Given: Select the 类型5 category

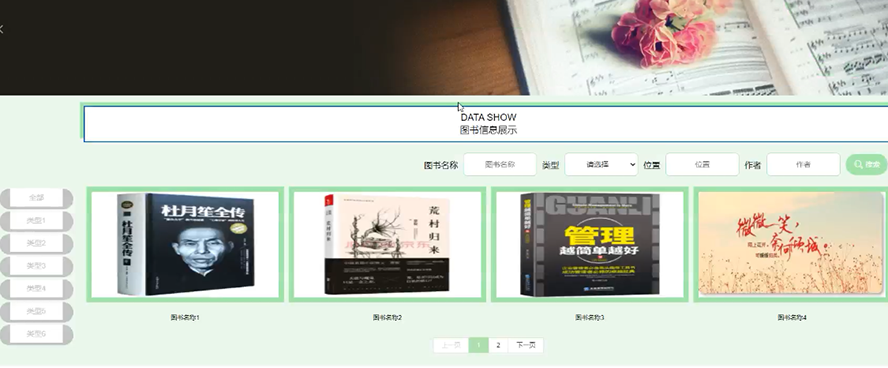Looking at the screenshot, I should (x=36, y=311).
